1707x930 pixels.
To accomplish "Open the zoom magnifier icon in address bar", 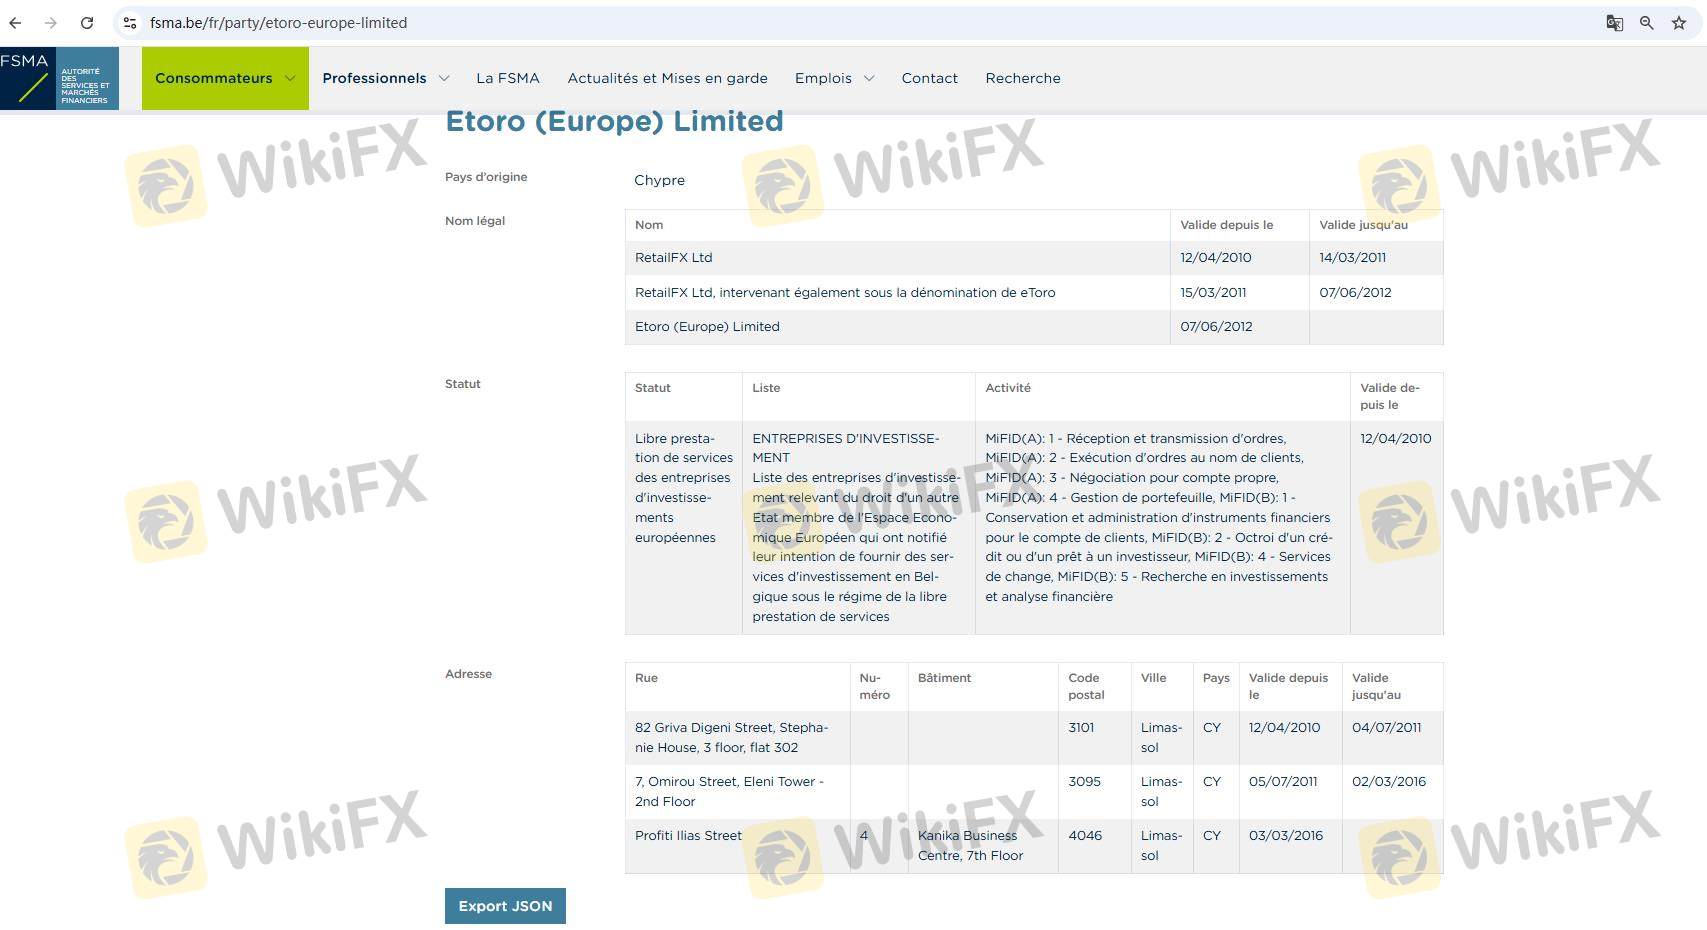I will (x=1646, y=23).
